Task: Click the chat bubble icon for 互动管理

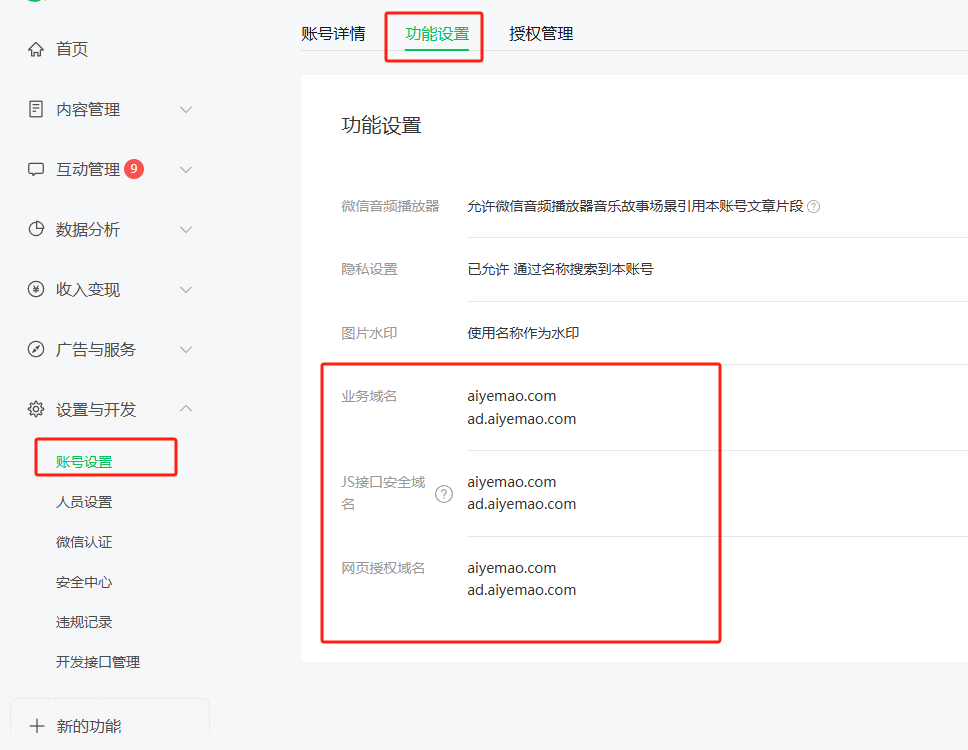Action: (x=36, y=169)
